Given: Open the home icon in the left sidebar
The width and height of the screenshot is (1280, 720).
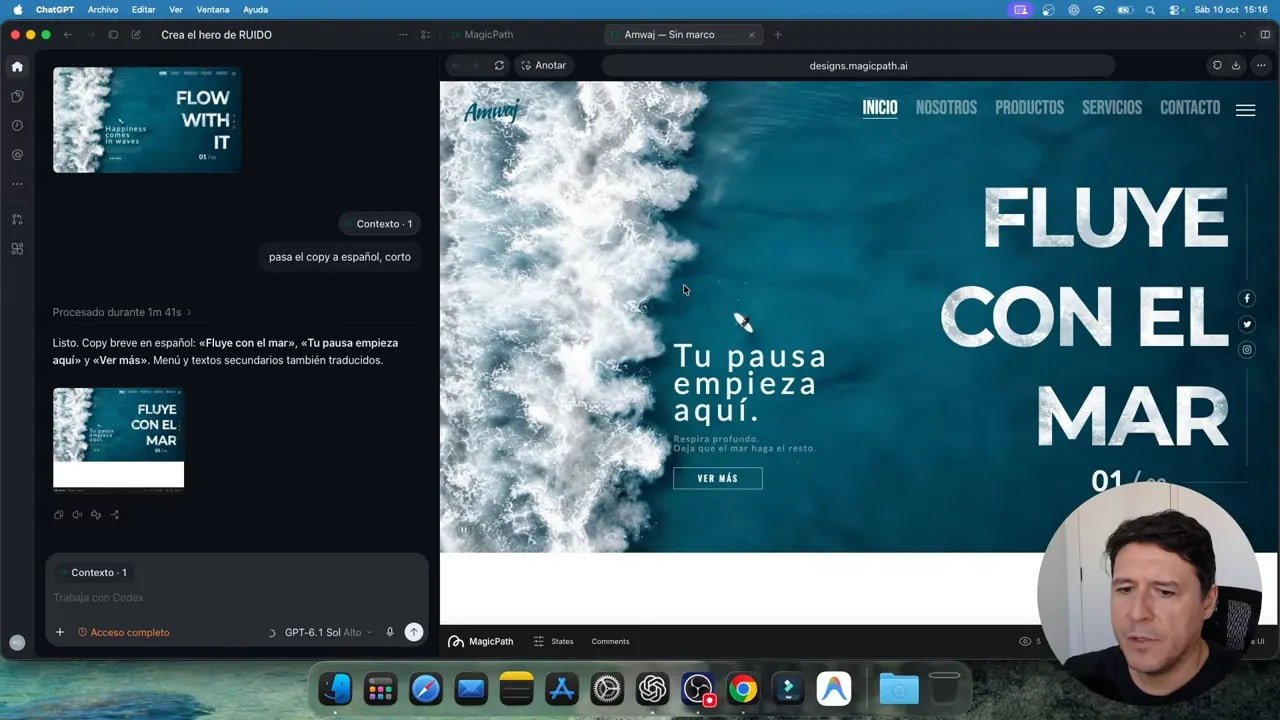Looking at the screenshot, I should (17, 67).
